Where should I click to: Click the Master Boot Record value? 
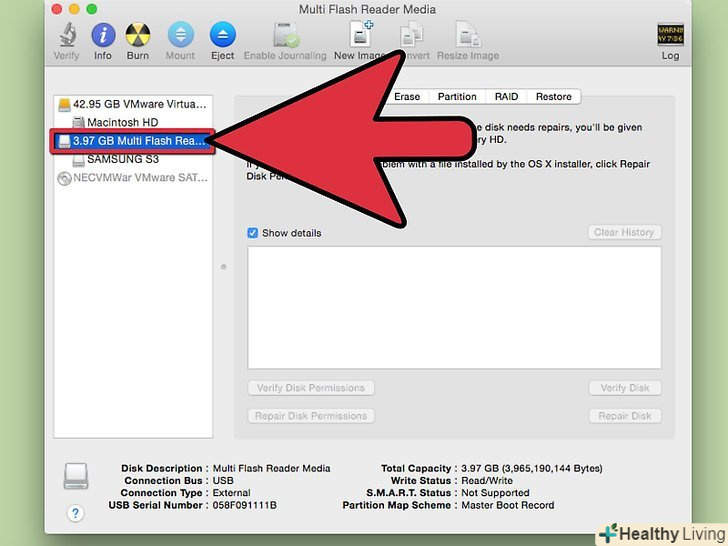click(507, 505)
